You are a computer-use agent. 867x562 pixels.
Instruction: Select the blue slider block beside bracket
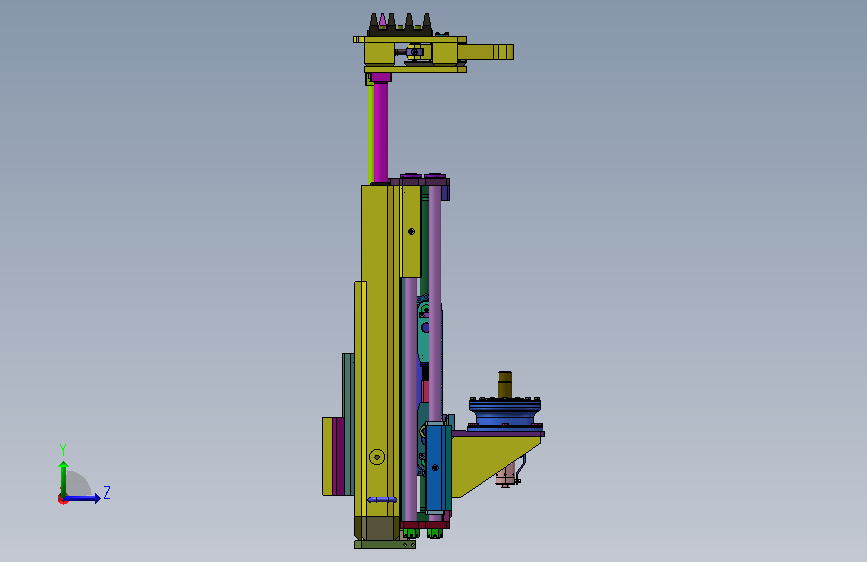click(435, 467)
